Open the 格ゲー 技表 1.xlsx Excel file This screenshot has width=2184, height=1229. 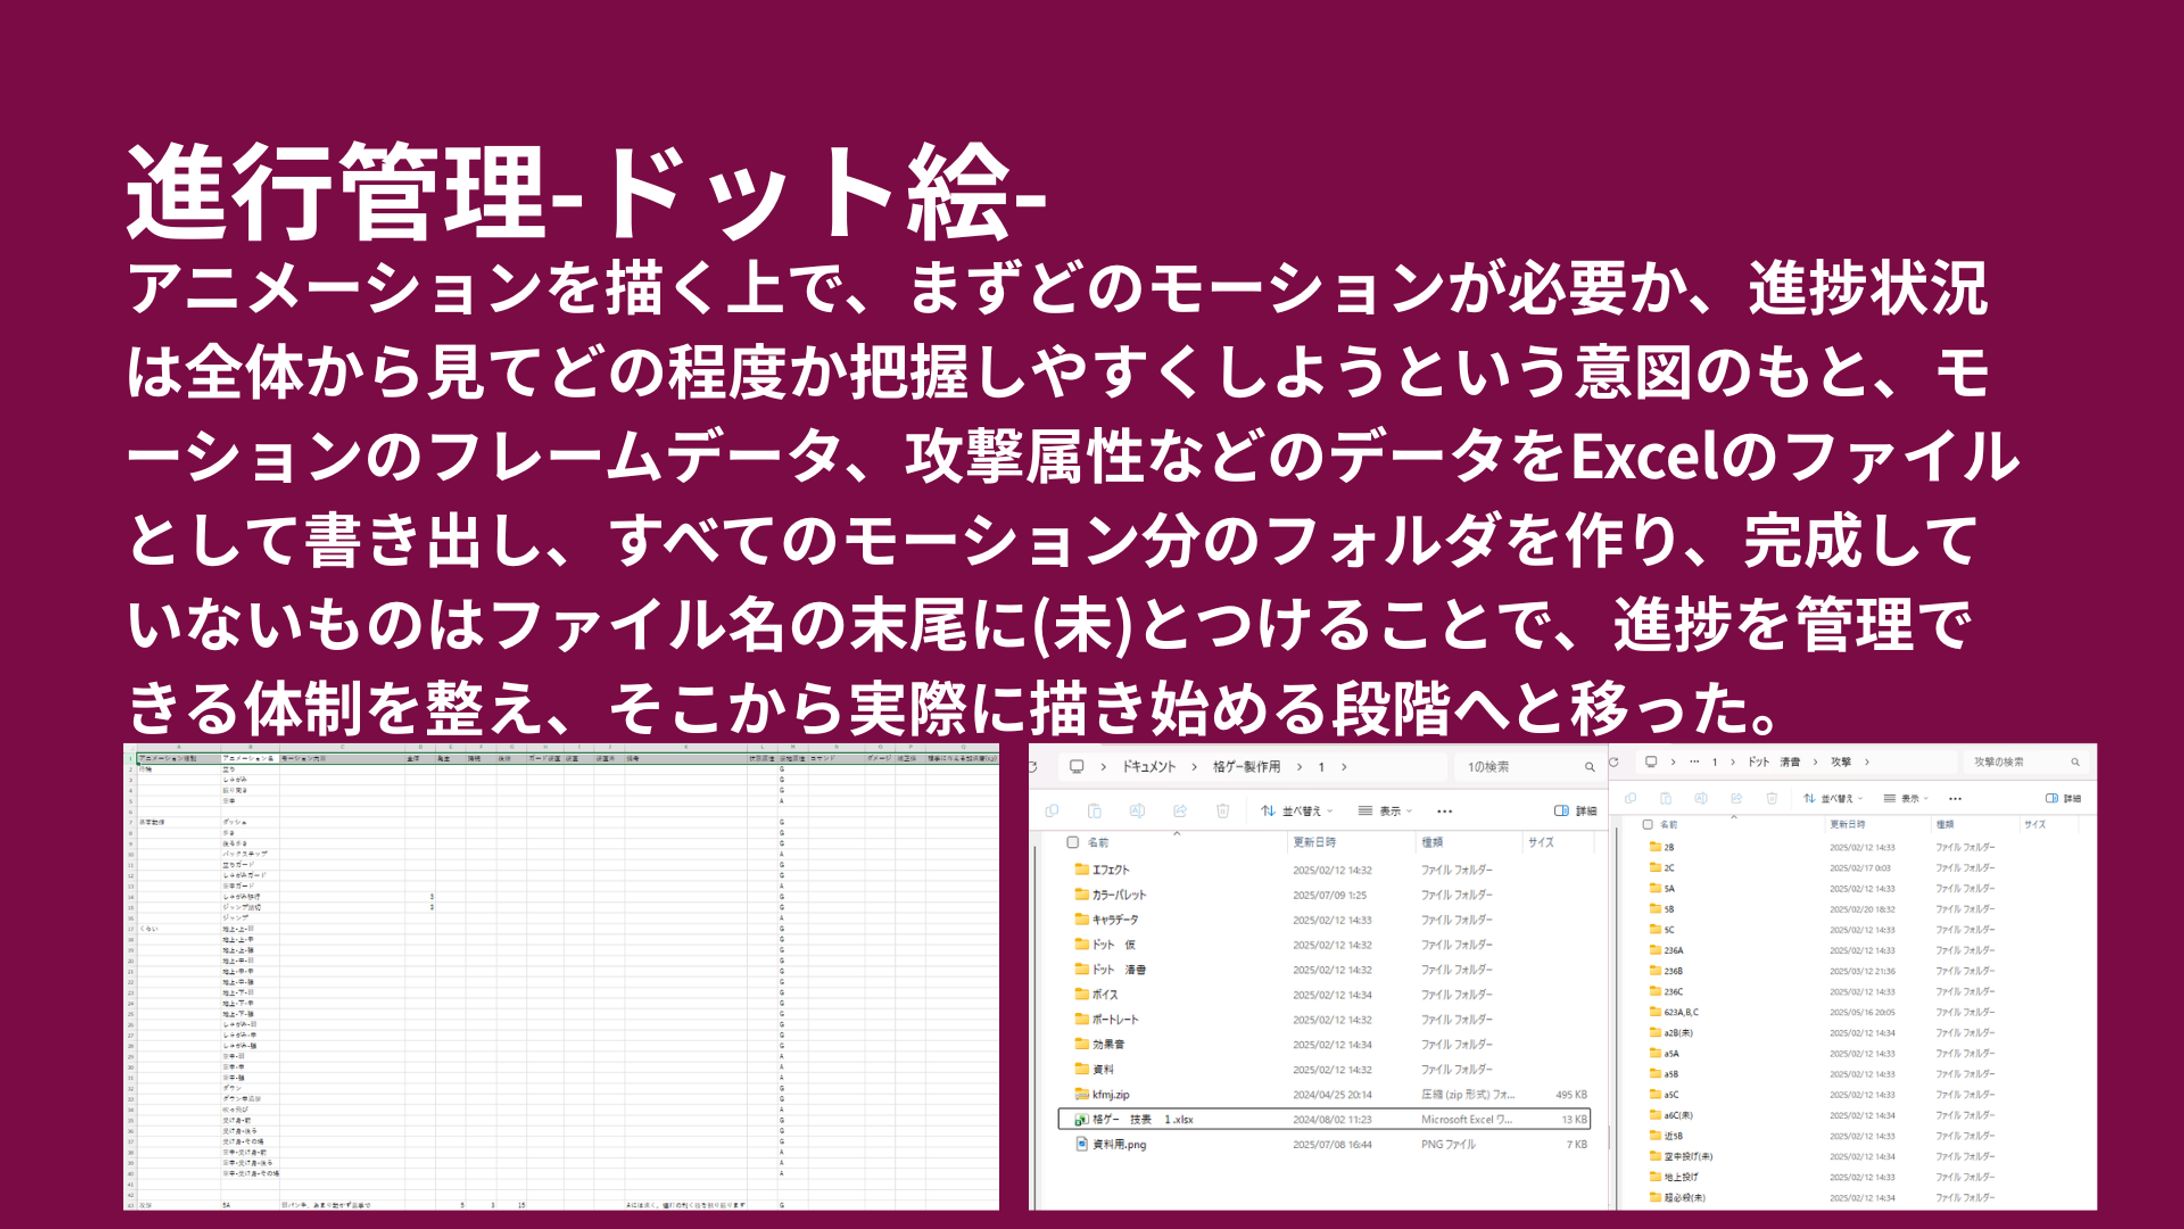pyautogui.click(x=1141, y=1119)
